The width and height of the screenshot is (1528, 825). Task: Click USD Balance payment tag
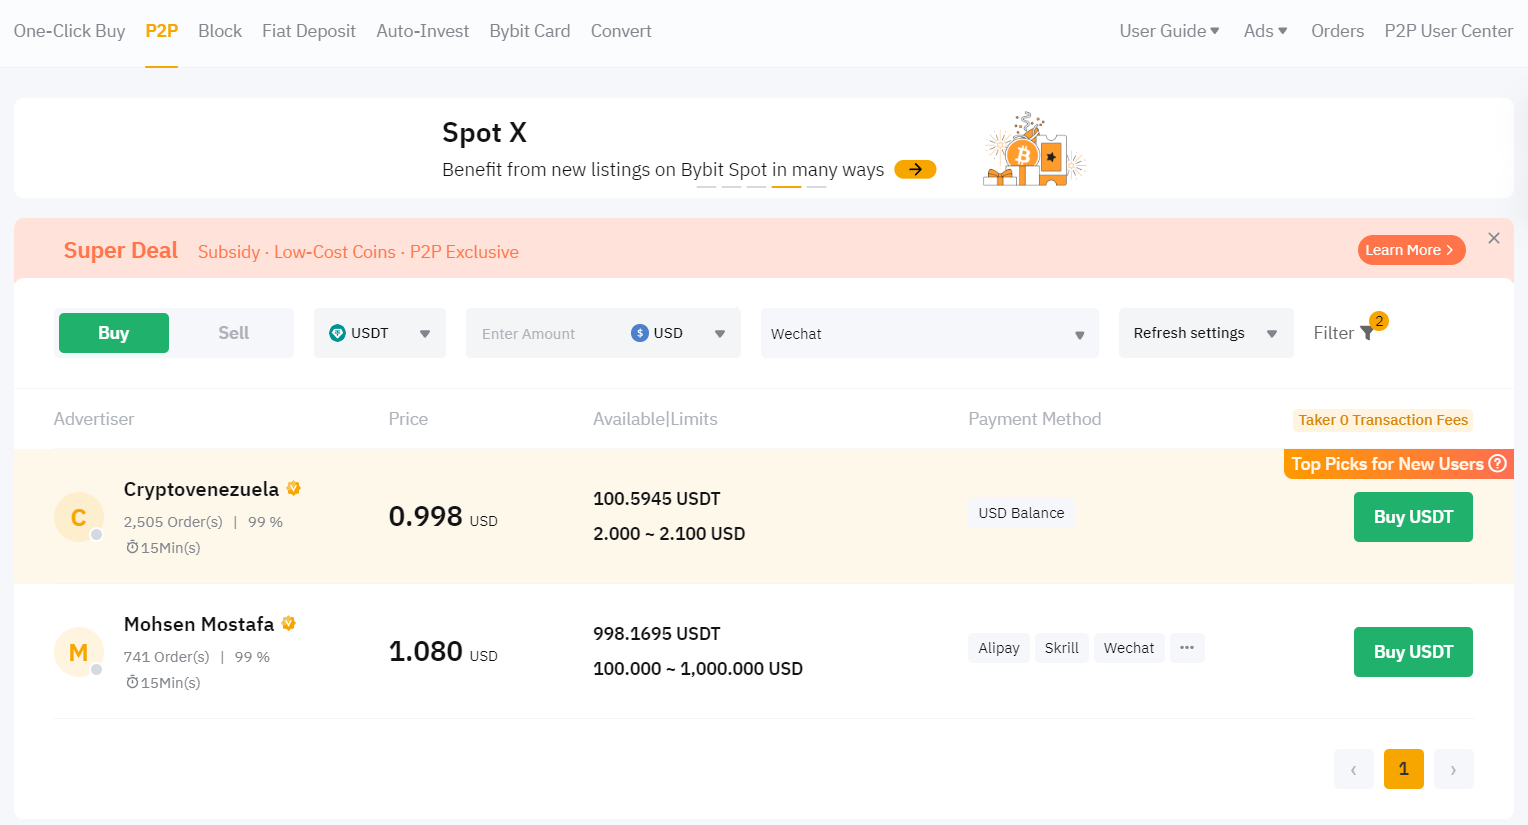[1021, 513]
